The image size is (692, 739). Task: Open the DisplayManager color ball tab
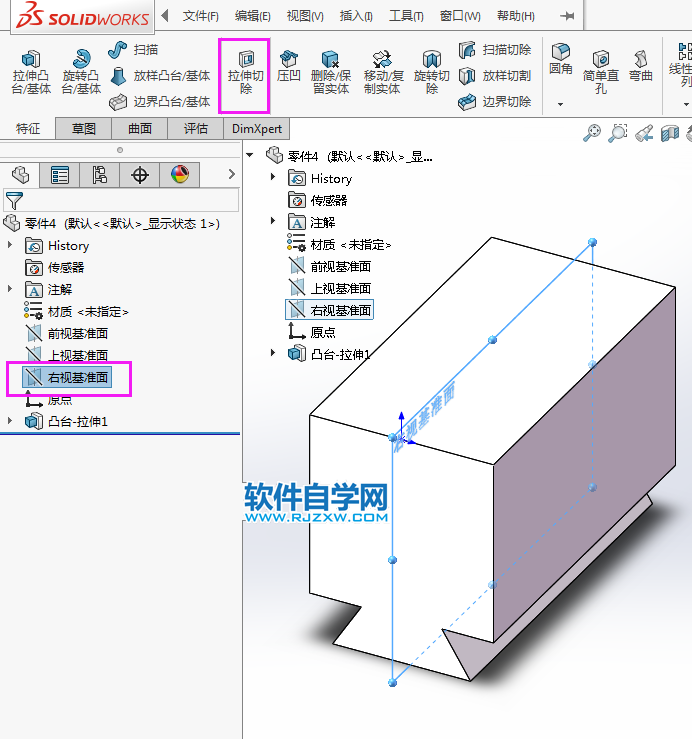tap(180, 175)
